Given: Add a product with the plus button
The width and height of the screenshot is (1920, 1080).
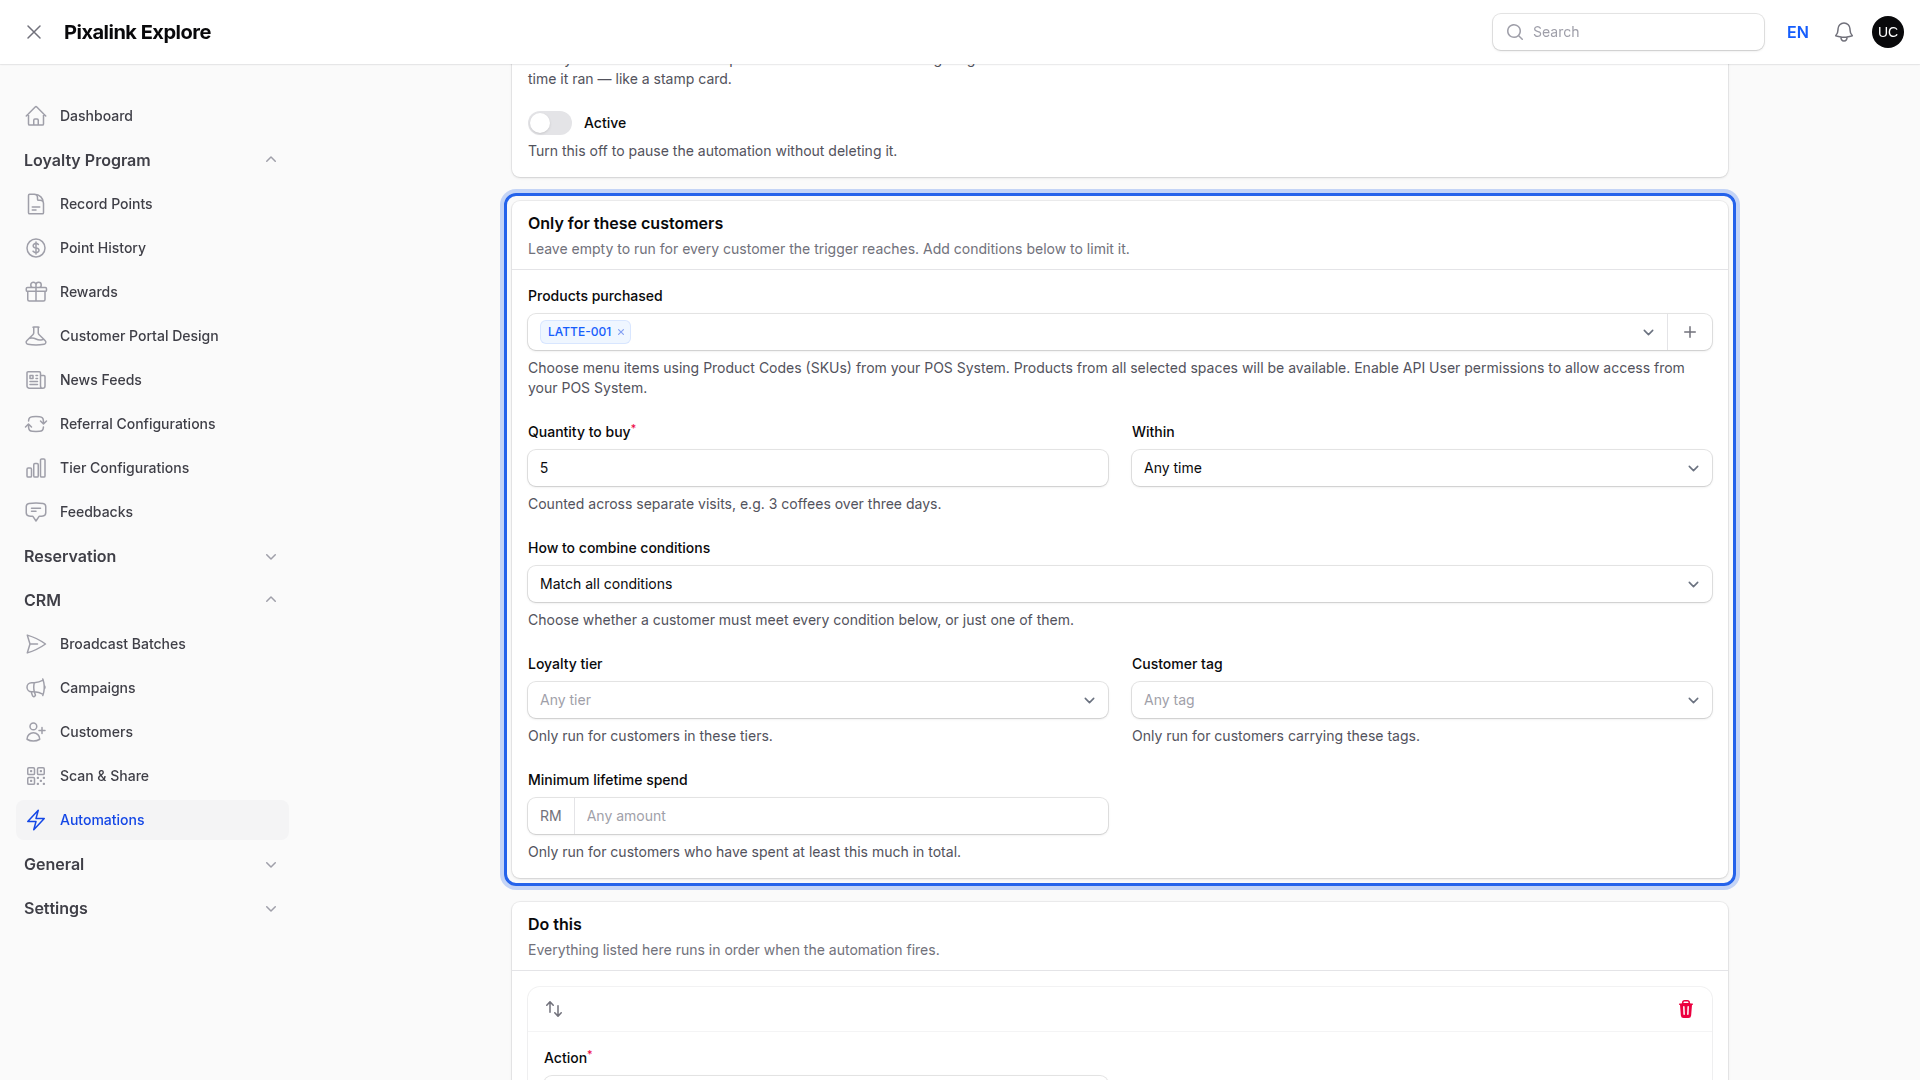Looking at the screenshot, I should coord(1690,332).
